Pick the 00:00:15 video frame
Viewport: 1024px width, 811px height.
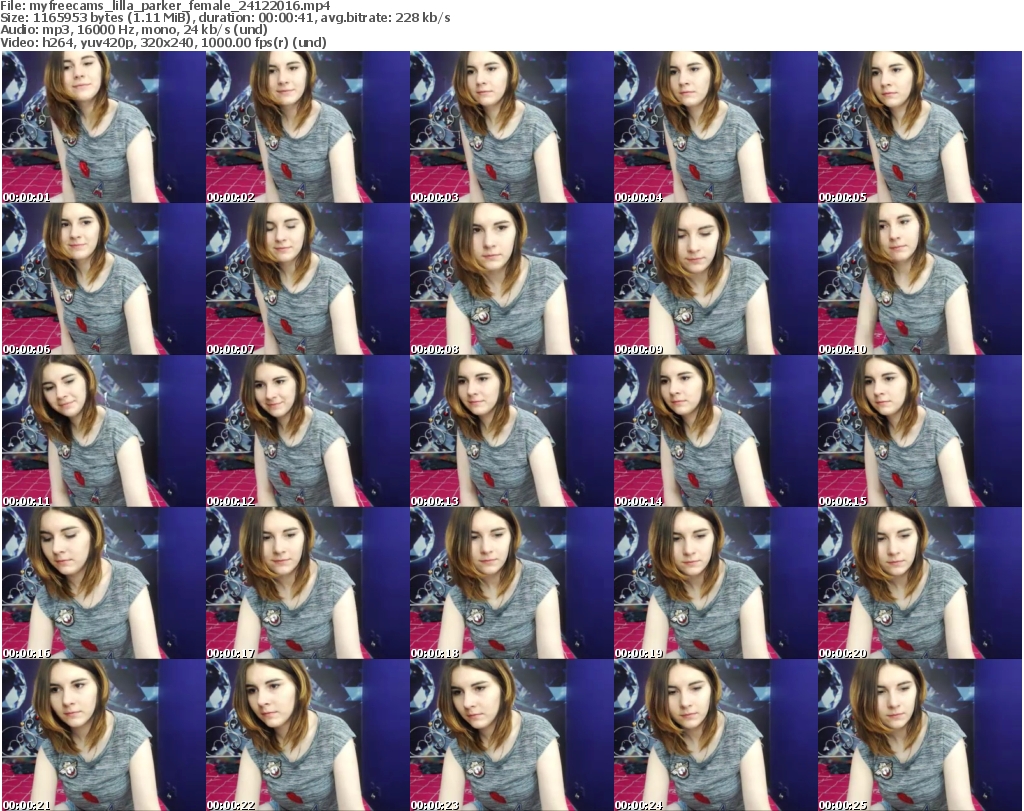click(920, 431)
